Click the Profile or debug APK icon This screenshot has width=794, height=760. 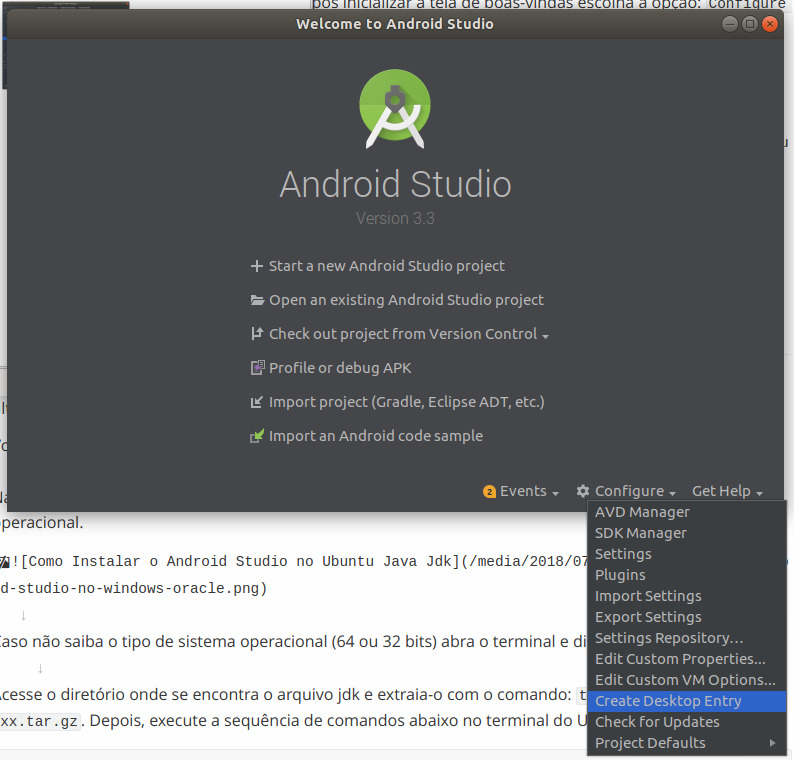click(x=257, y=368)
